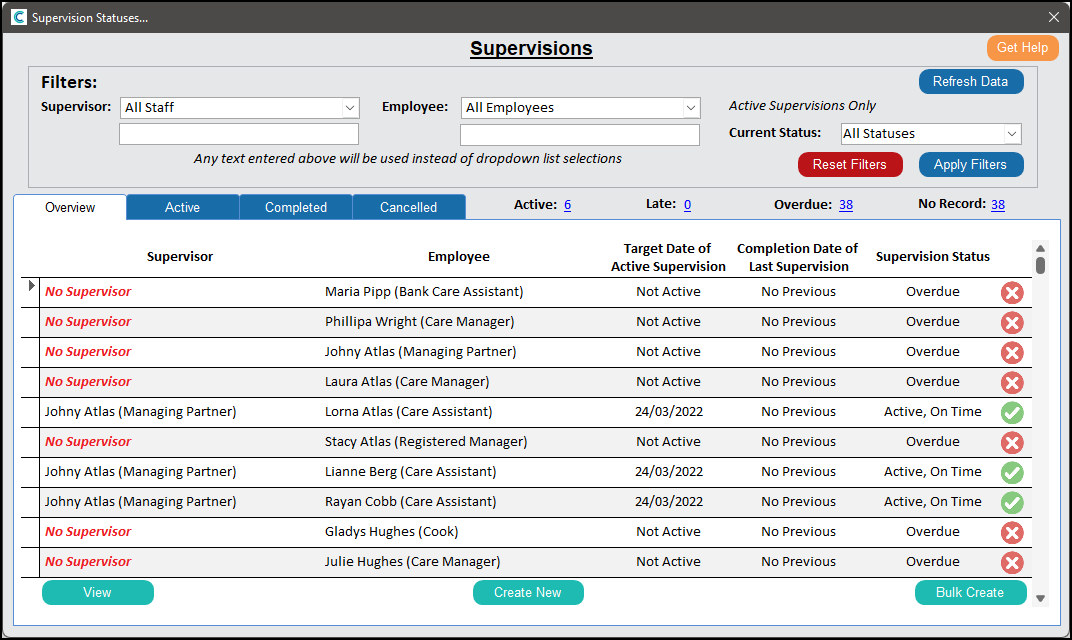Image resolution: width=1072 pixels, height=640 pixels.
Task: Click red X icon for Phillipa Wright
Action: (1012, 322)
